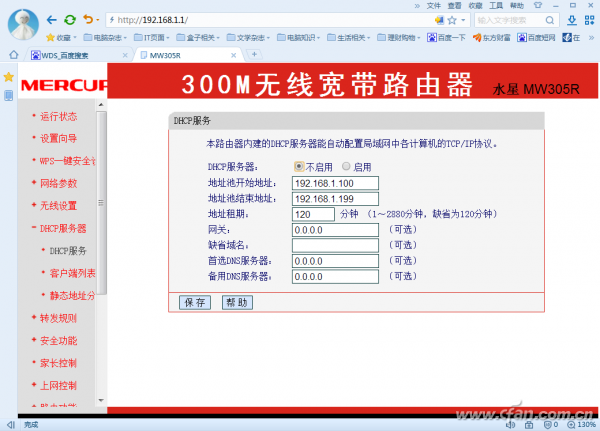This screenshot has width=600, height=431.
Task: Open the downloads arrow icon
Action: (x=572, y=20)
